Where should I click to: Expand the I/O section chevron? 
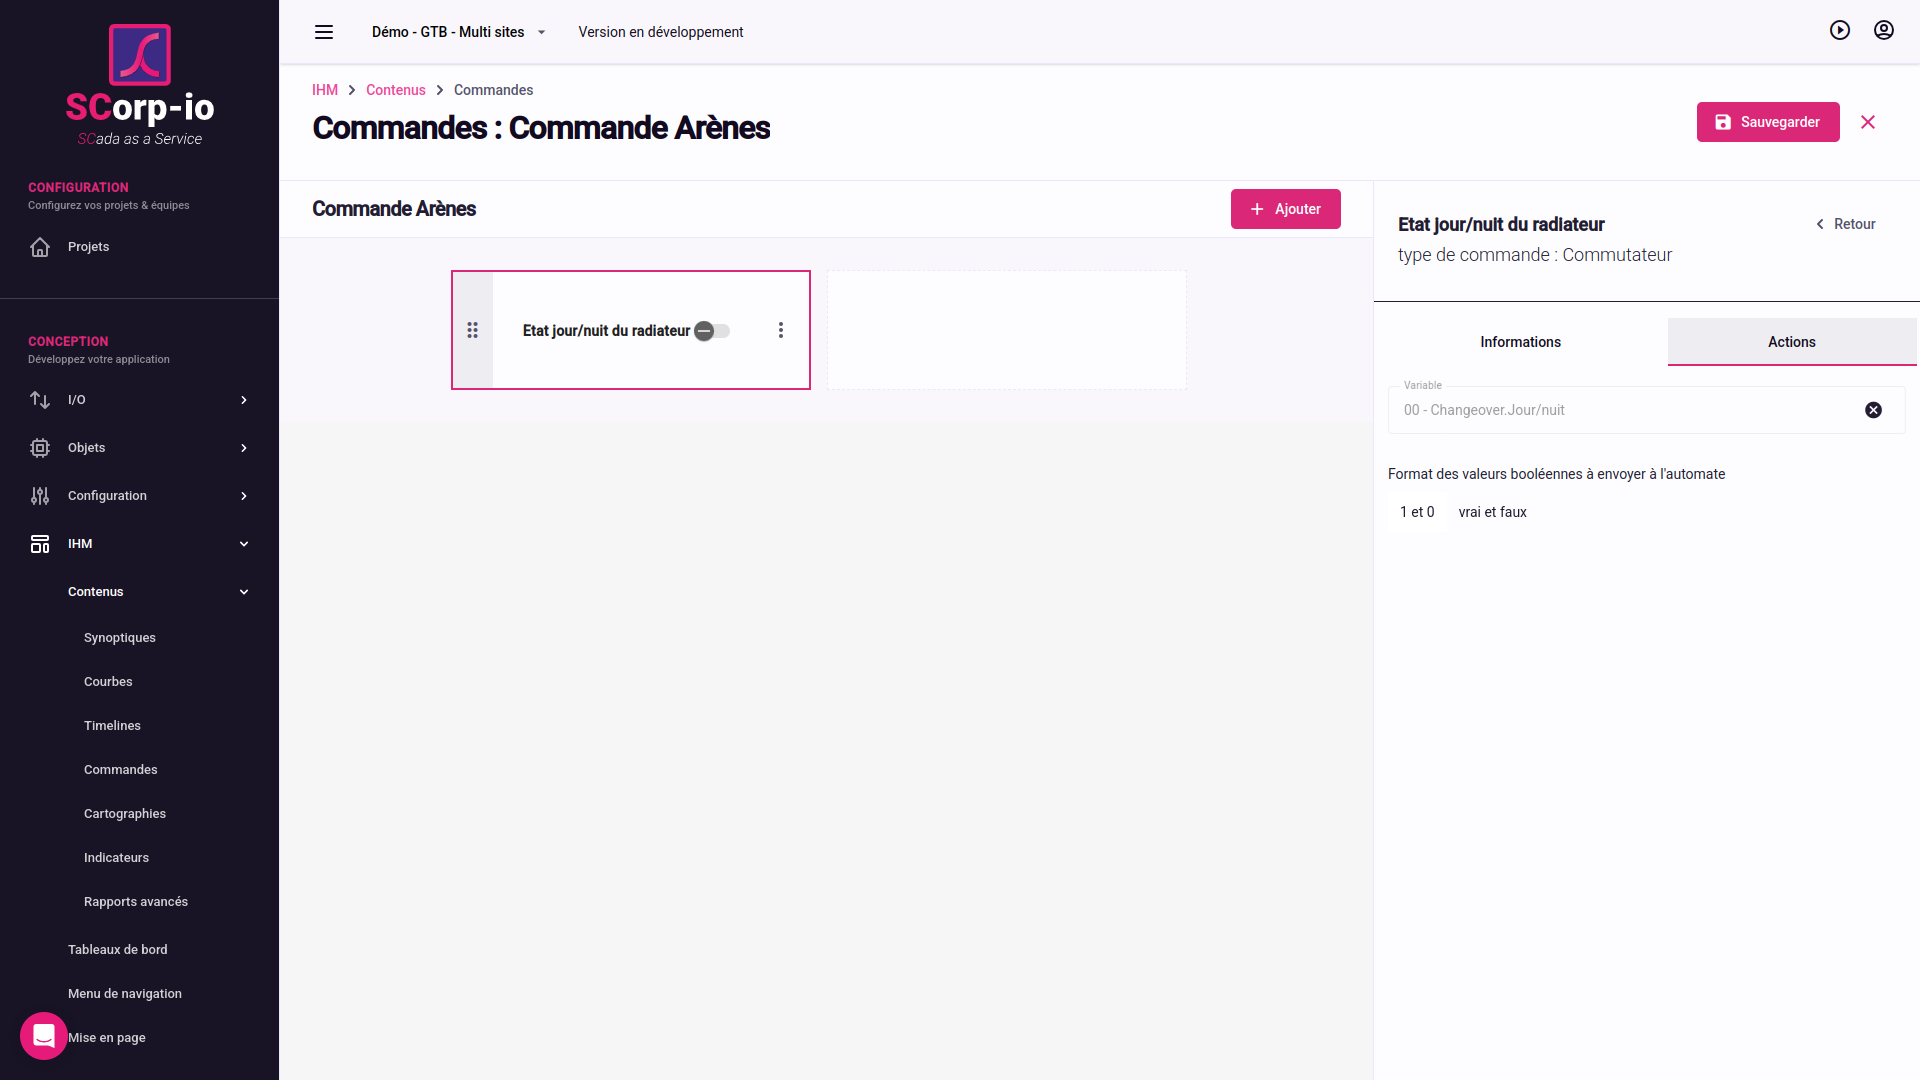point(244,400)
